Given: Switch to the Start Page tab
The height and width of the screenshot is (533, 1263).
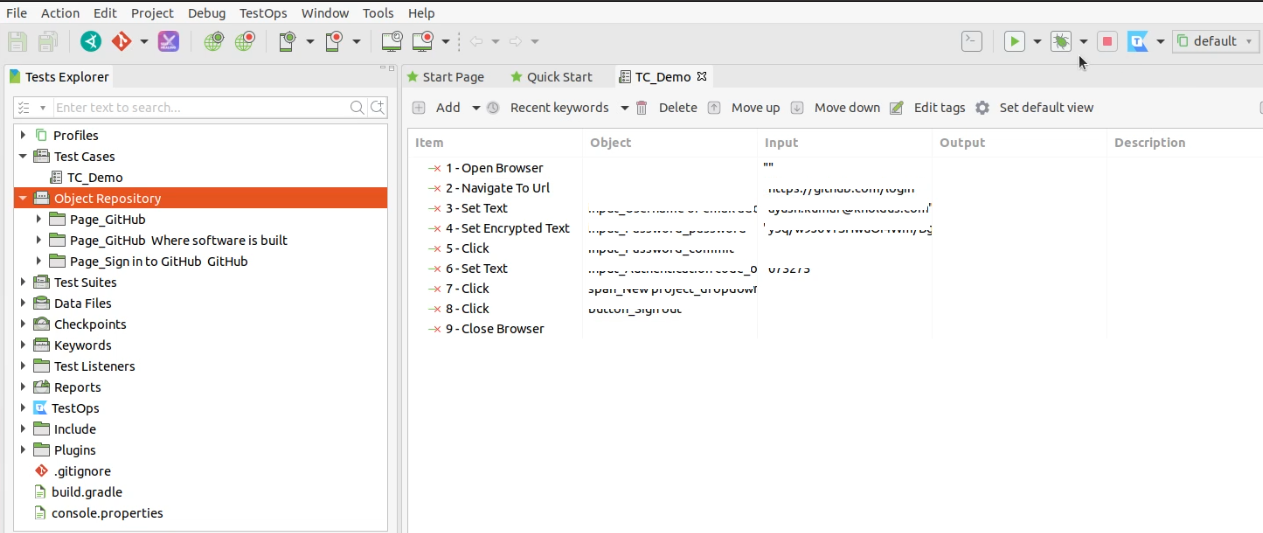Looking at the screenshot, I should [445, 77].
